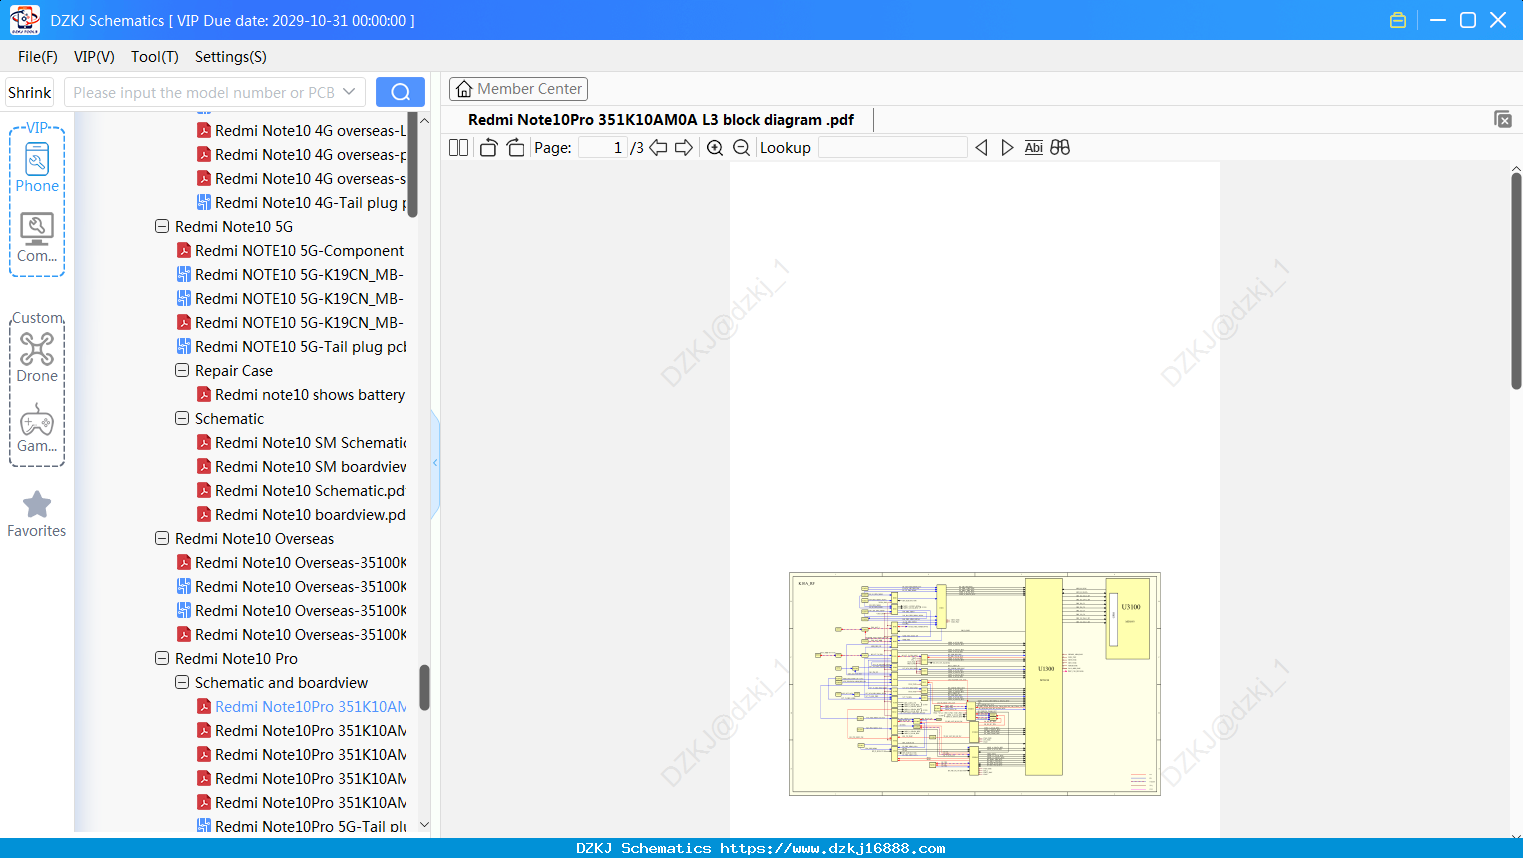Click the Lookup text field

pos(893,147)
